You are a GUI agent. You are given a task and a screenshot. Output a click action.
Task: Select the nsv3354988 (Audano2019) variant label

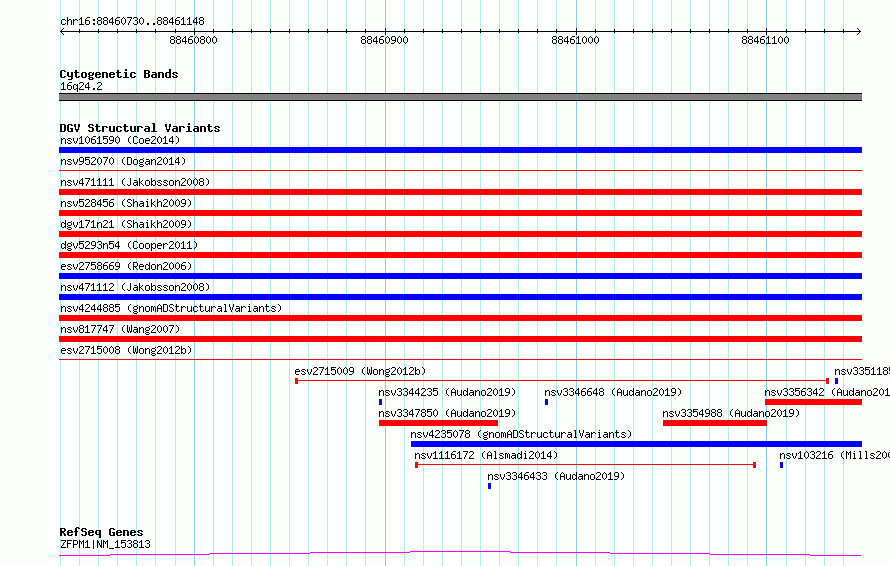pyautogui.click(x=731, y=413)
